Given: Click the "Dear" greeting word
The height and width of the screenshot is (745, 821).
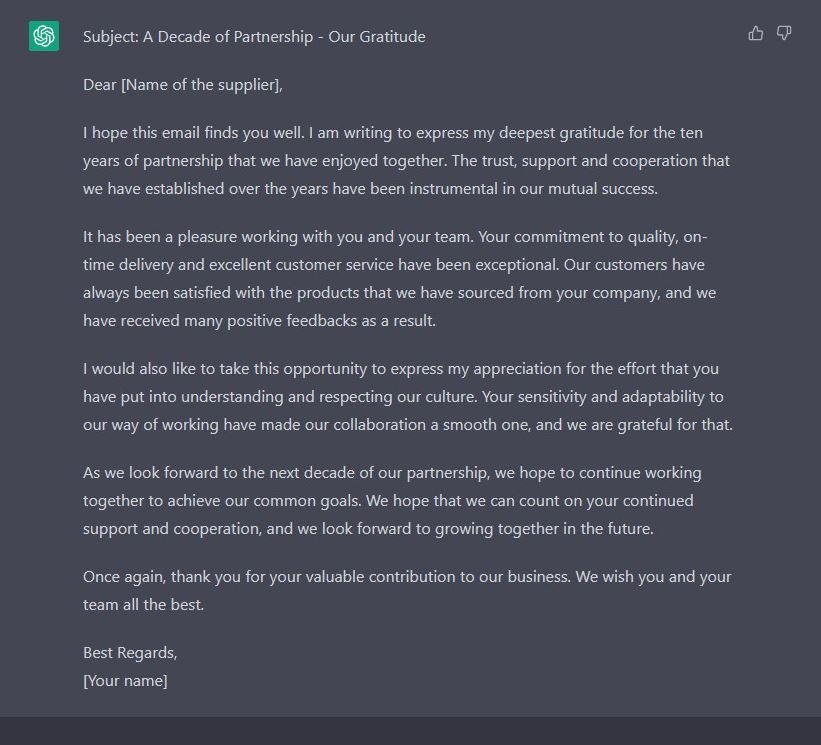Looking at the screenshot, I should click(x=100, y=85).
